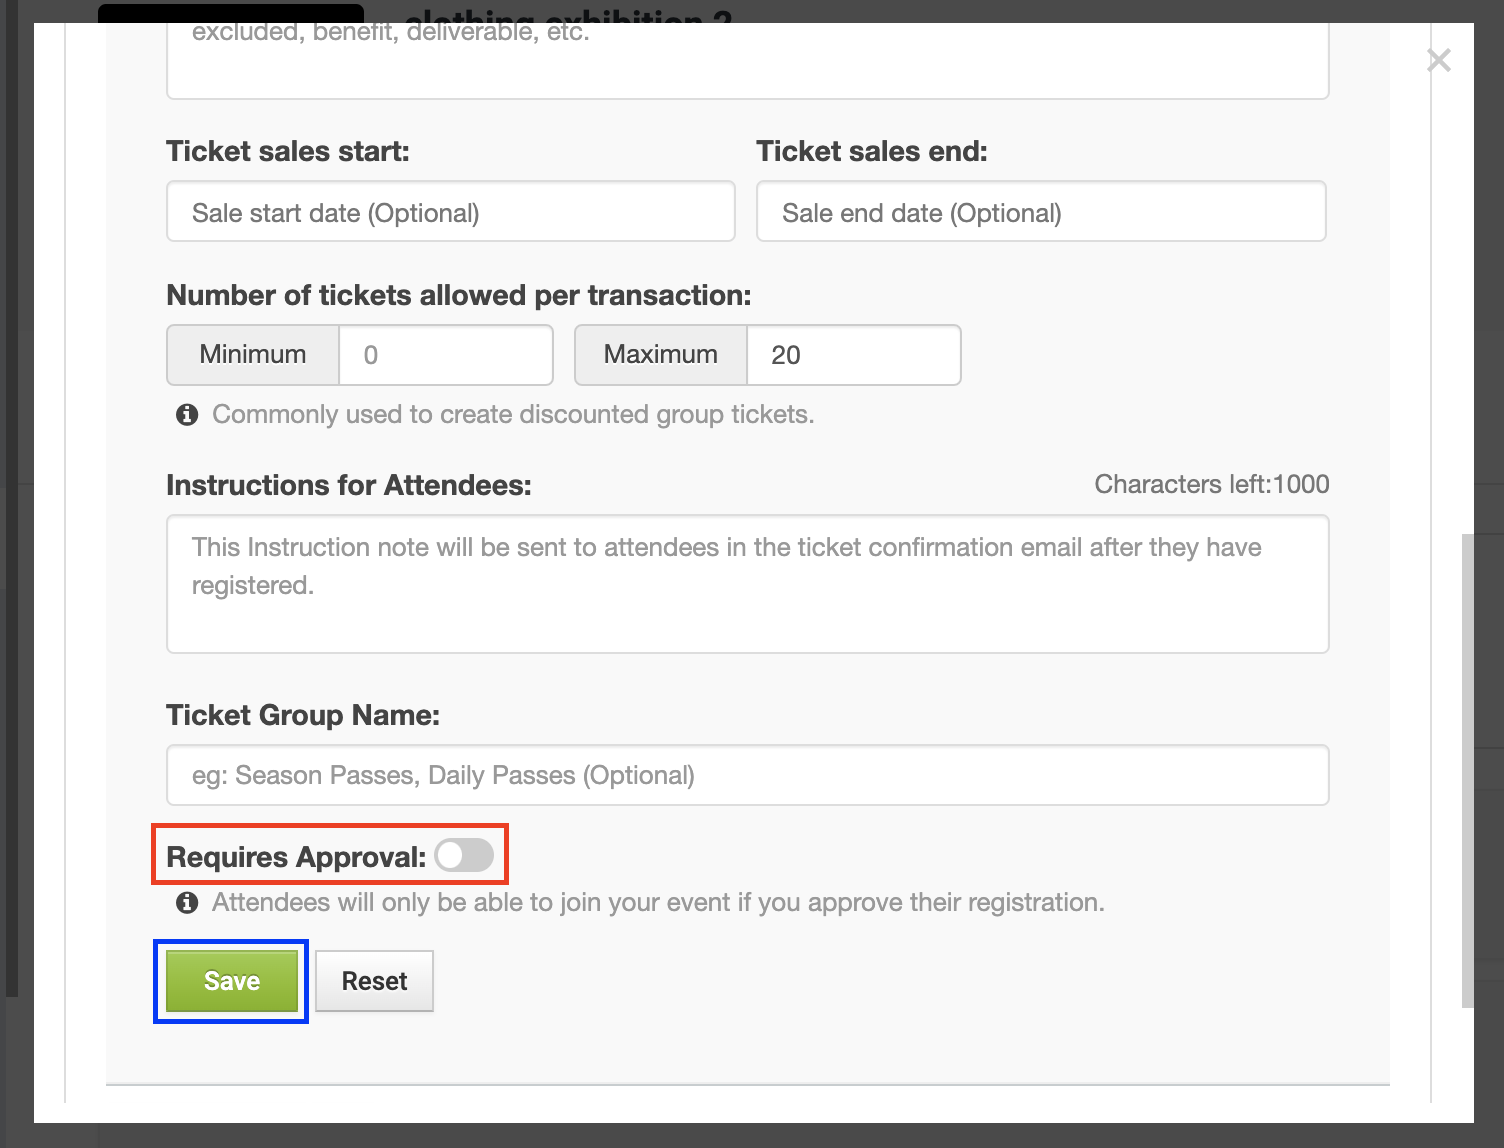Open the Sale end date picker
1504x1148 pixels.
[1040, 211]
